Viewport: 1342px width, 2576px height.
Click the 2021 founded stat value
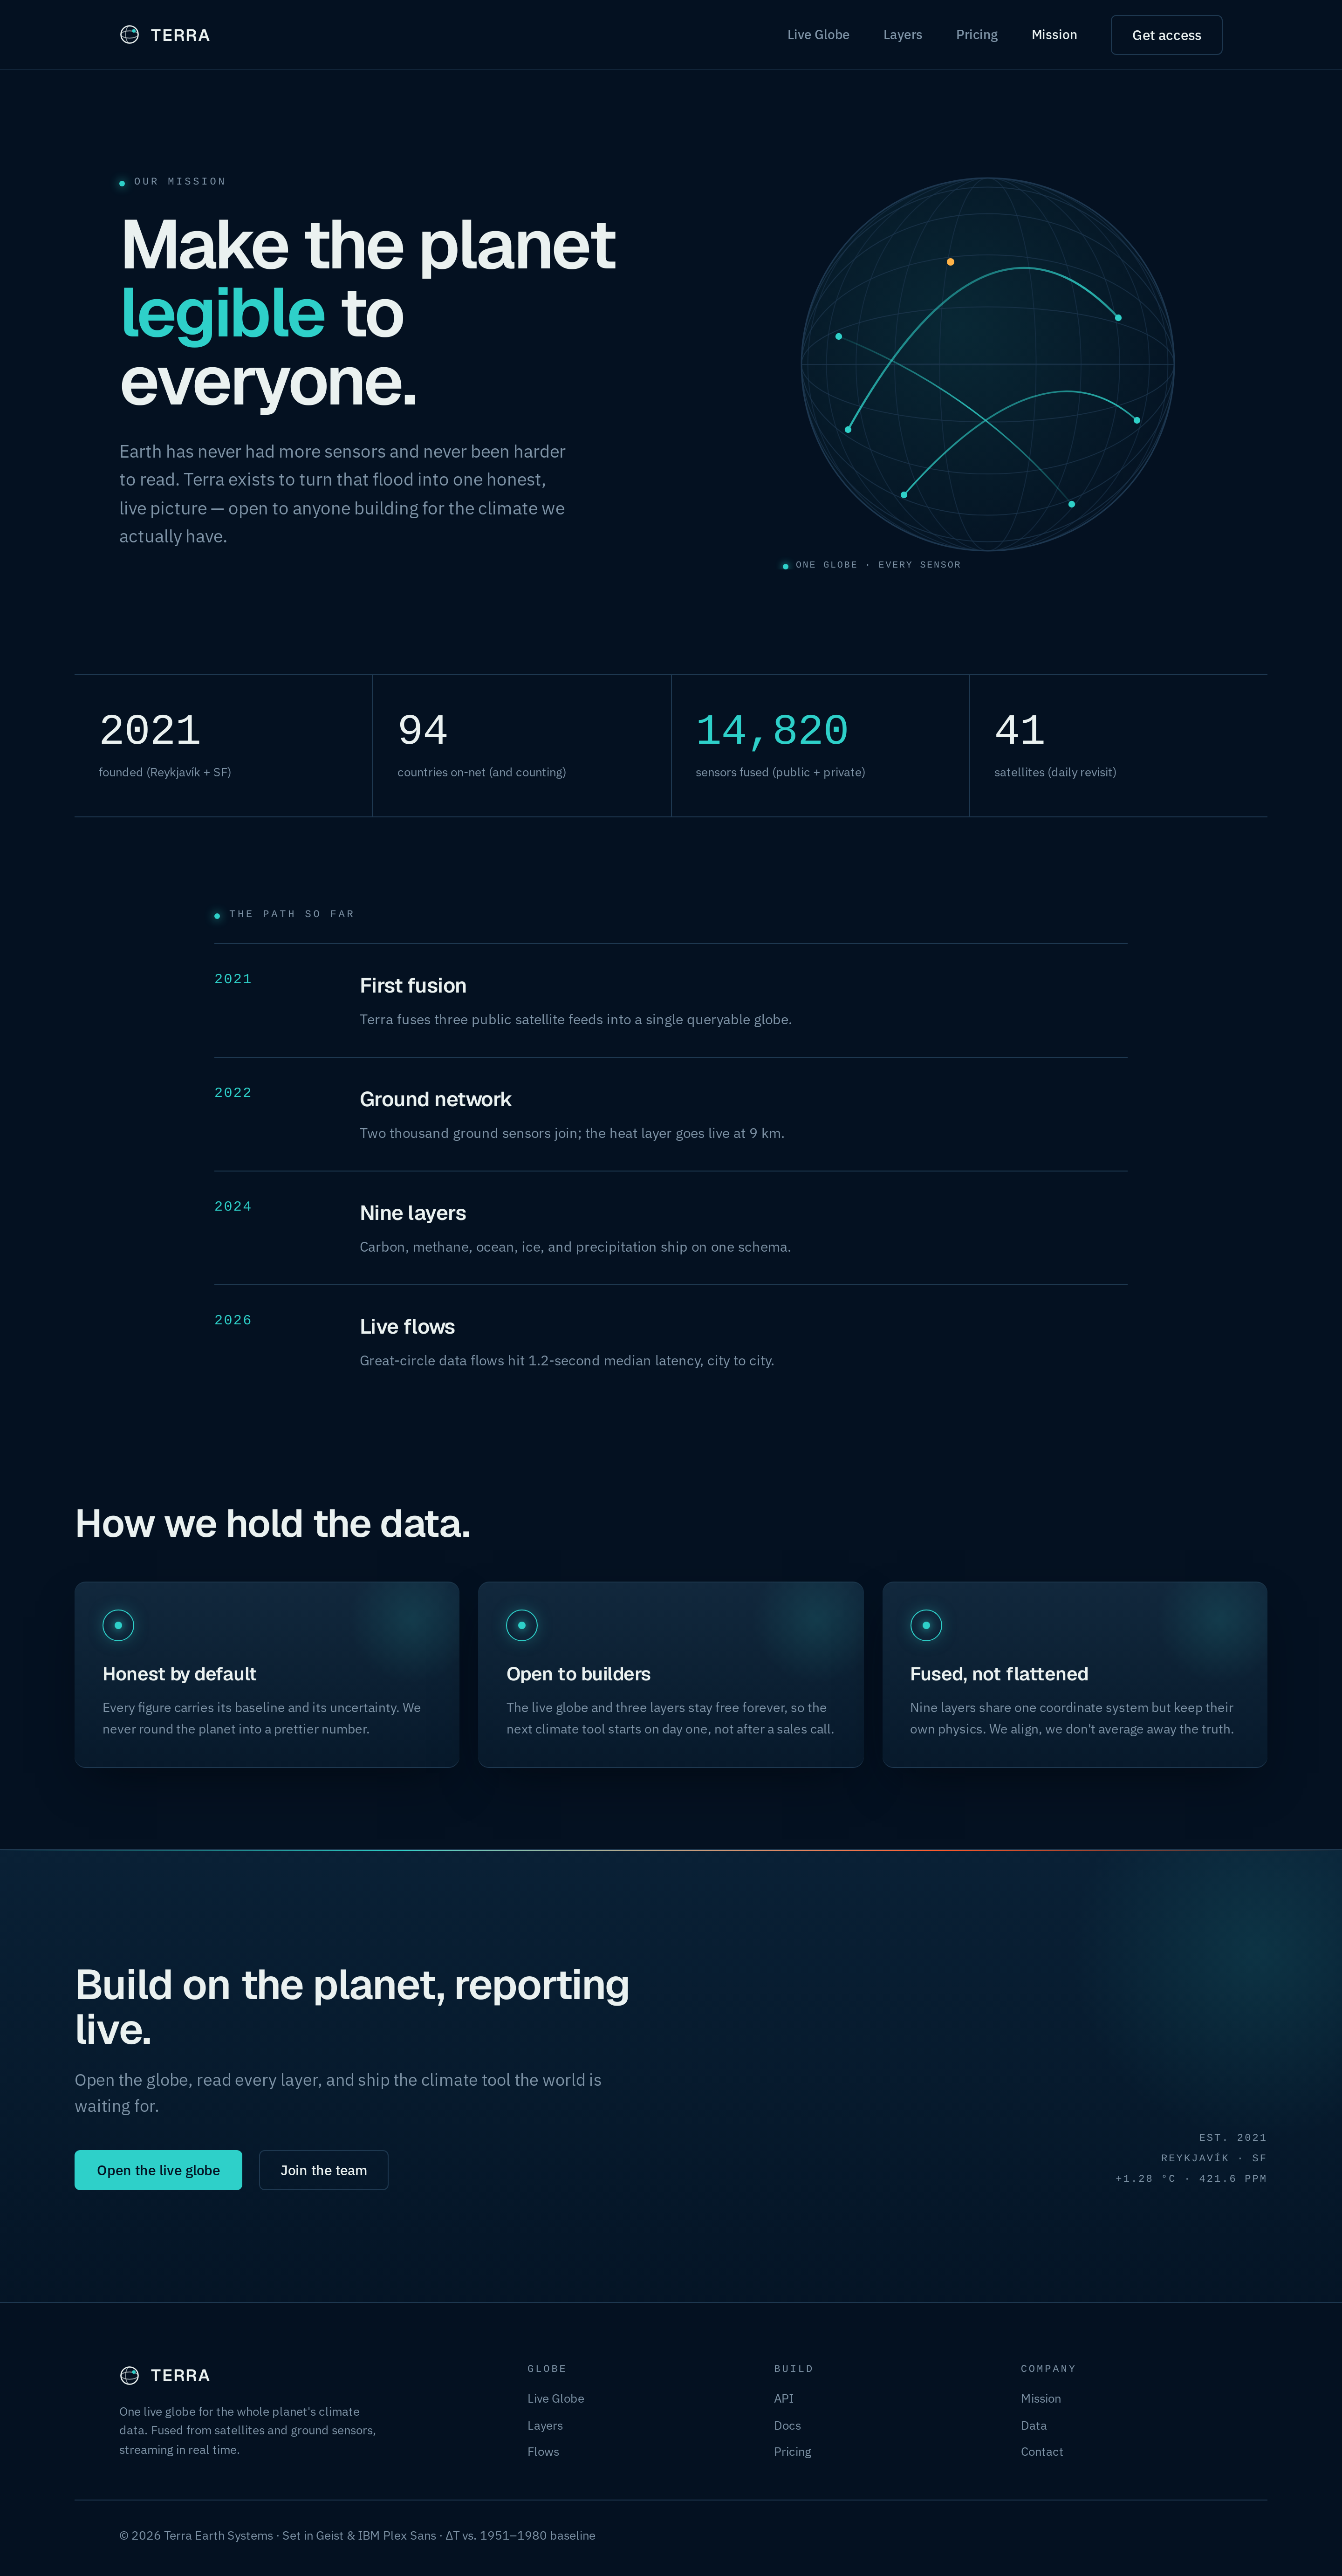tap(150, 730)
